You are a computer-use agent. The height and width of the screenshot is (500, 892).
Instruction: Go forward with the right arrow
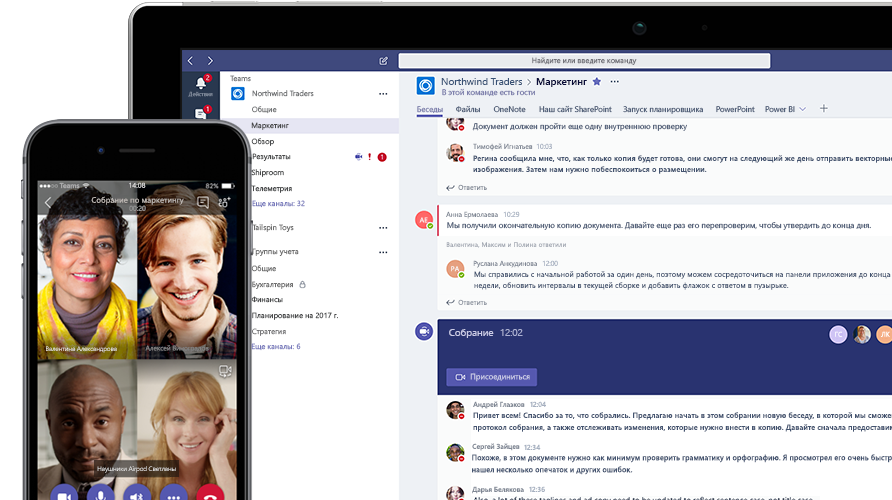click(x=210, y=60)
